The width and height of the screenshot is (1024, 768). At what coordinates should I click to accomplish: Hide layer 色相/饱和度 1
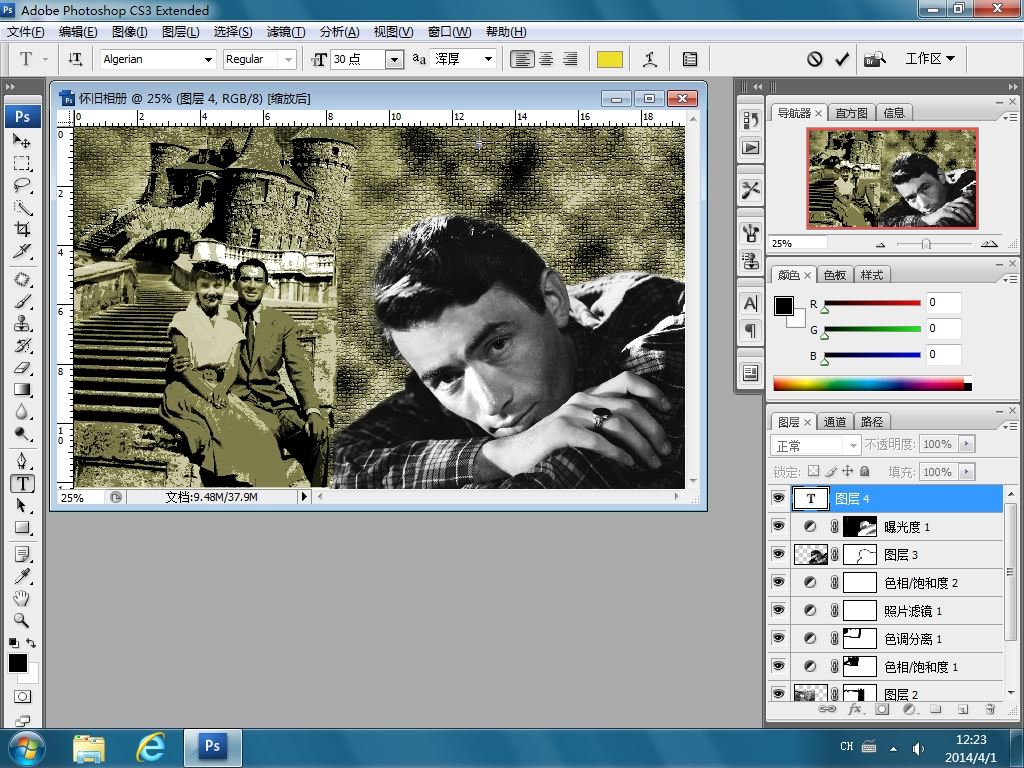coord(778,666)
